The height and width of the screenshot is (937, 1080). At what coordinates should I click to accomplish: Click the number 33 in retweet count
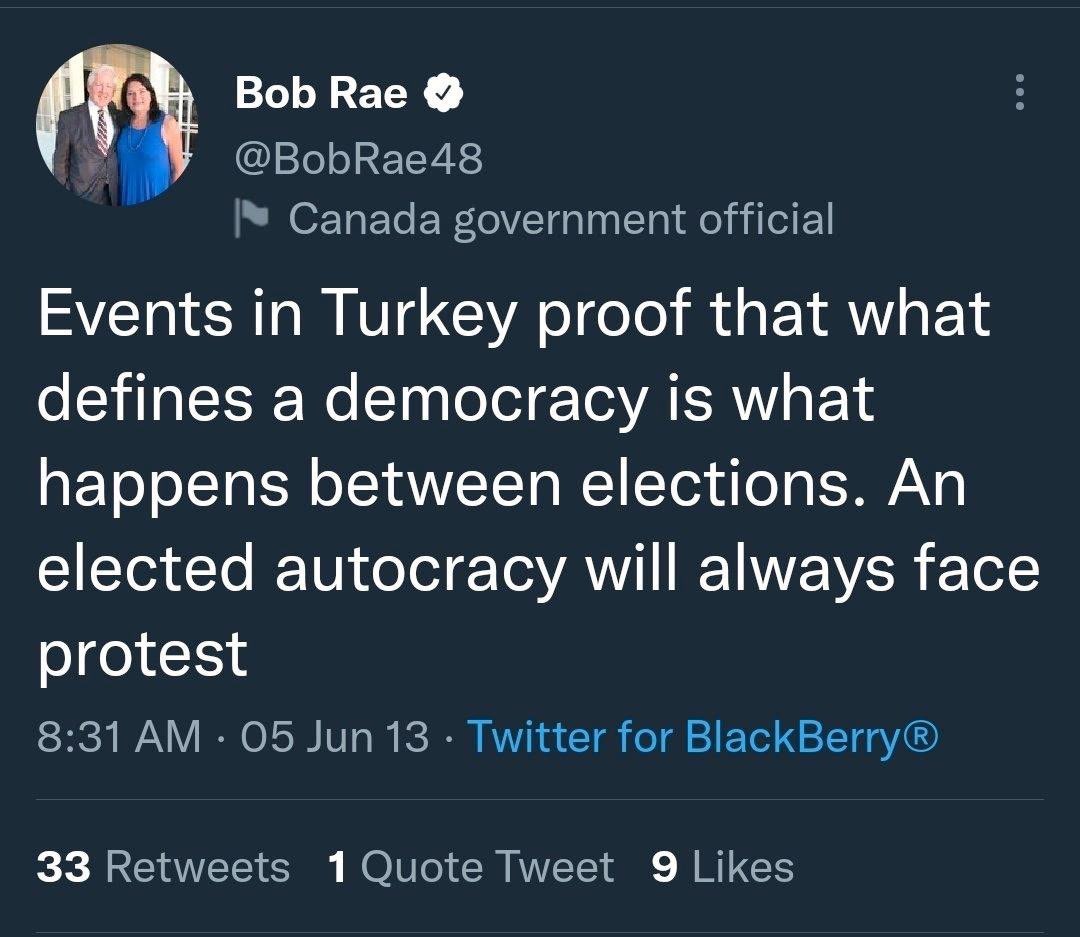pyautogui.click(x=63, y=866)
